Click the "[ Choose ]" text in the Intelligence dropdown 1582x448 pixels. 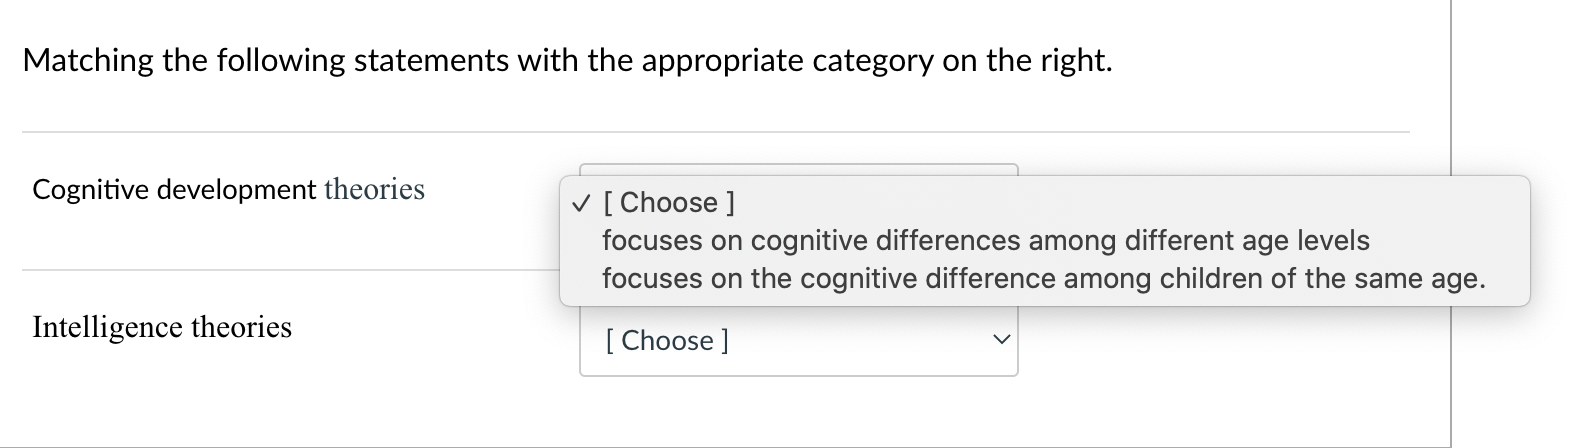(x=667, y=341)
